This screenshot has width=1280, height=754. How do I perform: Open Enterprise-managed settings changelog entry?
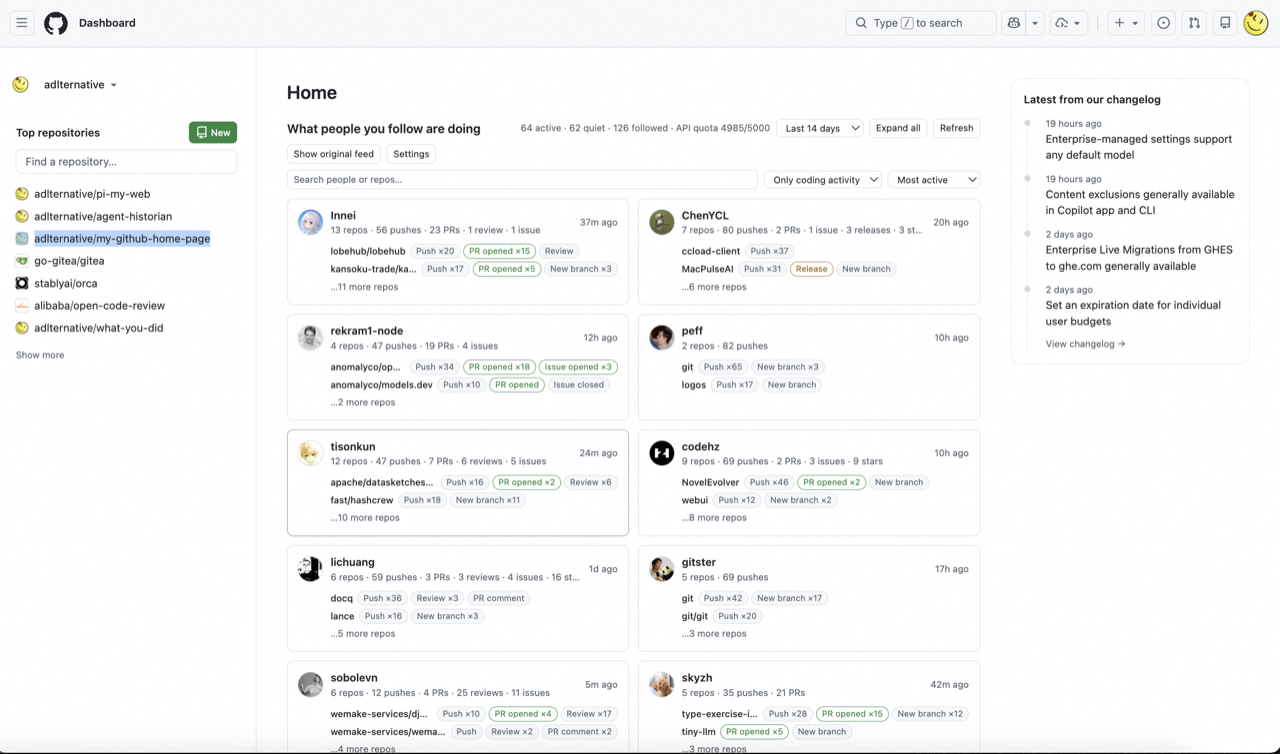[1139, 147]
